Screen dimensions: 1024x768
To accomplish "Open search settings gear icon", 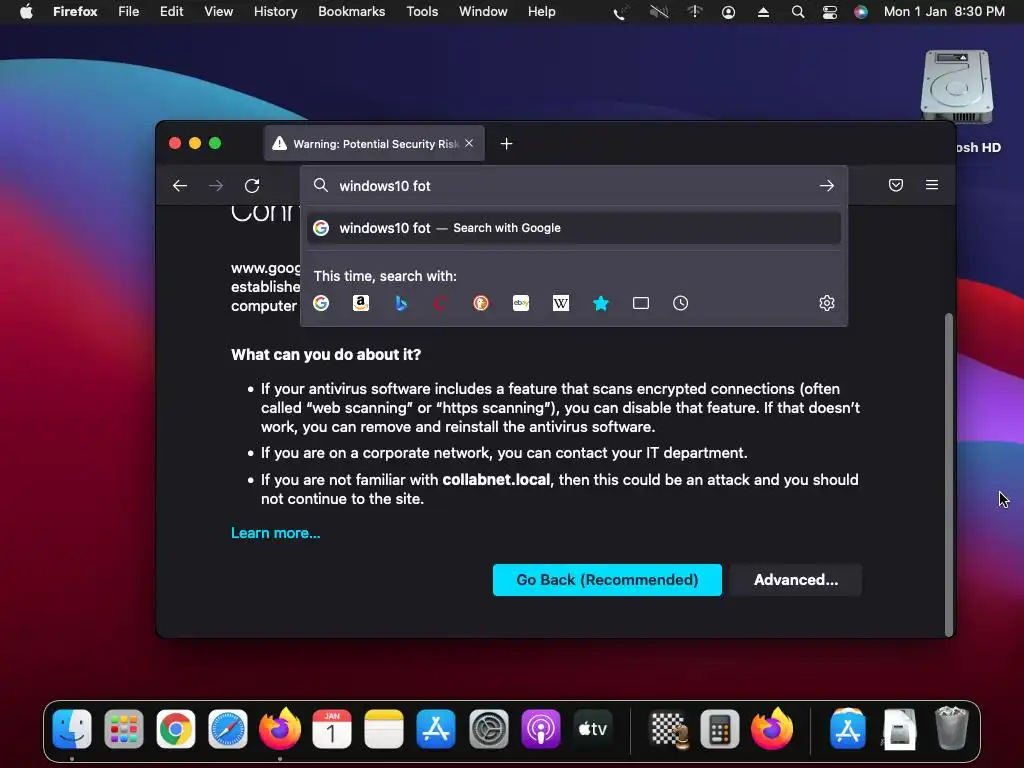I will 827,303.
